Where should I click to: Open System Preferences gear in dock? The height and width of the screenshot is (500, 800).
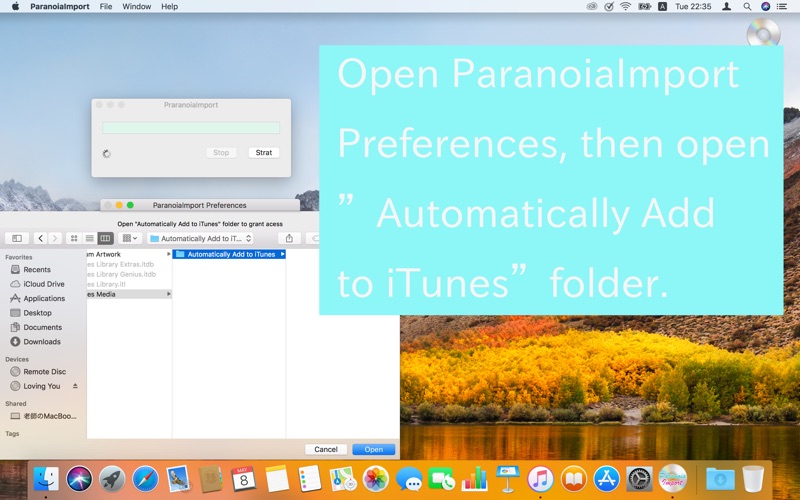pyautogui.click(x=639, y=480)
